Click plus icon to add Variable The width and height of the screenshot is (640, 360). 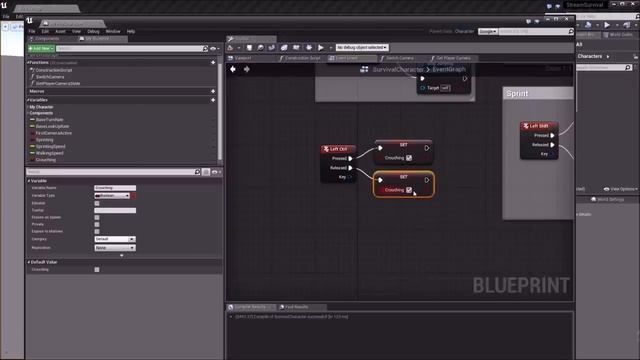coord(213,100)
